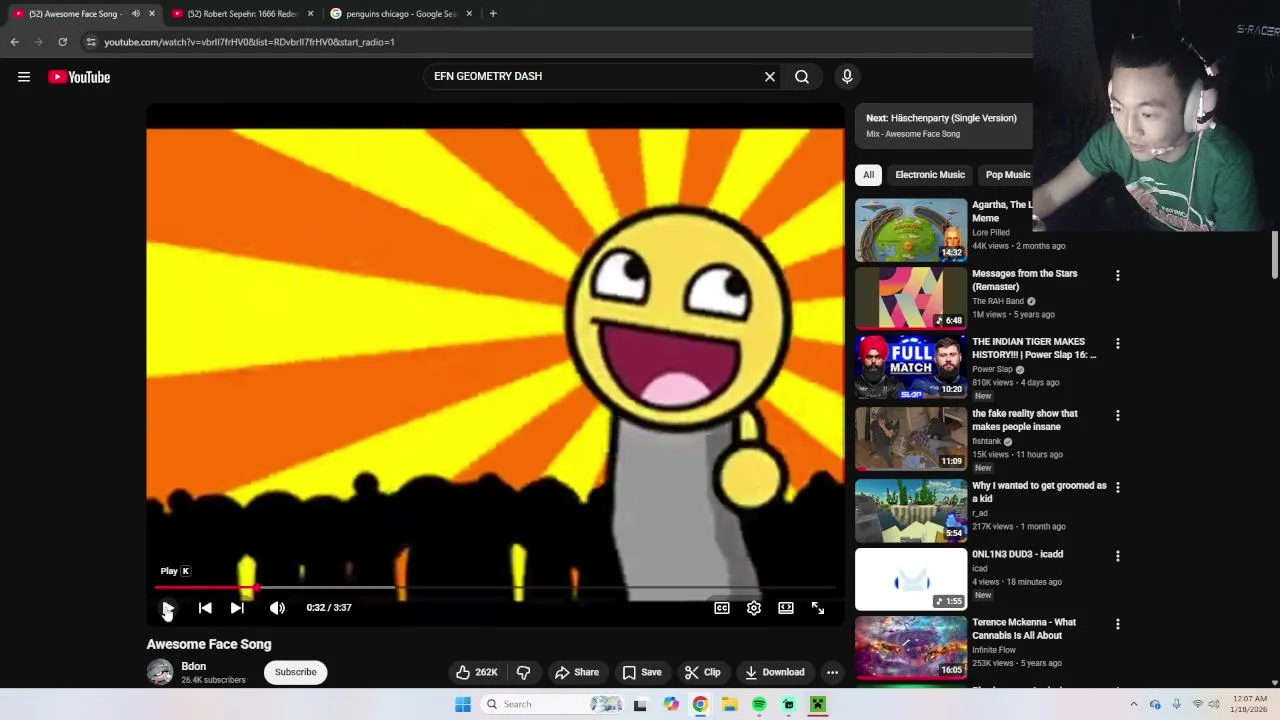1280x720 pixels.
Task: Open options menu for Terence Mckenna video
Action: coord(1118,624)
